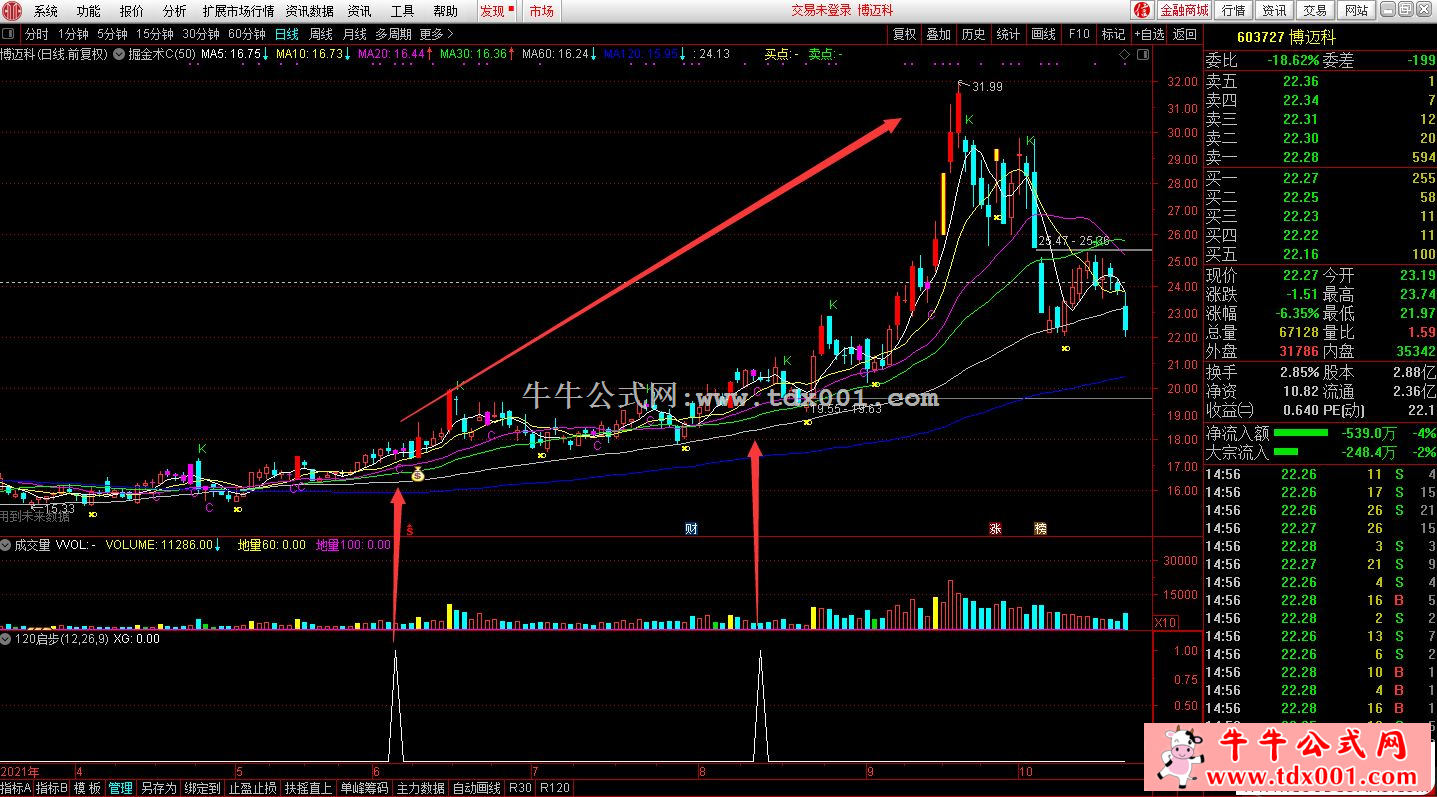Open the 报价 menu
This screenshot has height=797, width=1437.
[x=131, y=11]
